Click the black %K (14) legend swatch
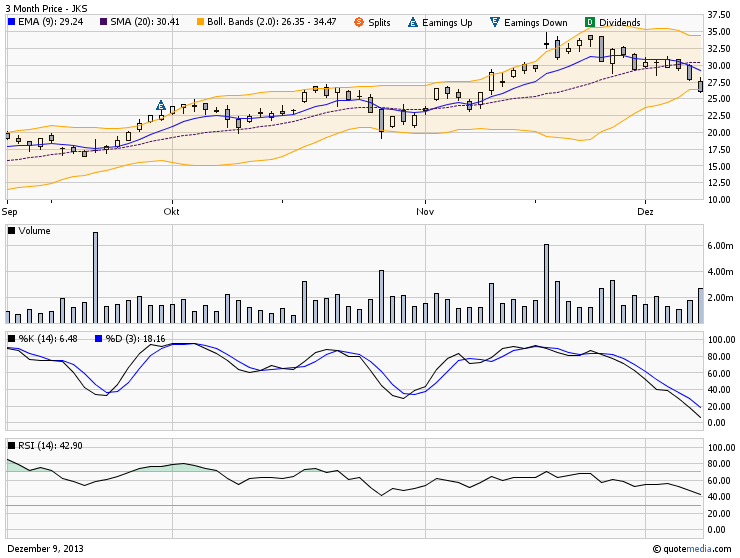This screenshot has width=740, height=558. [12, 338]
